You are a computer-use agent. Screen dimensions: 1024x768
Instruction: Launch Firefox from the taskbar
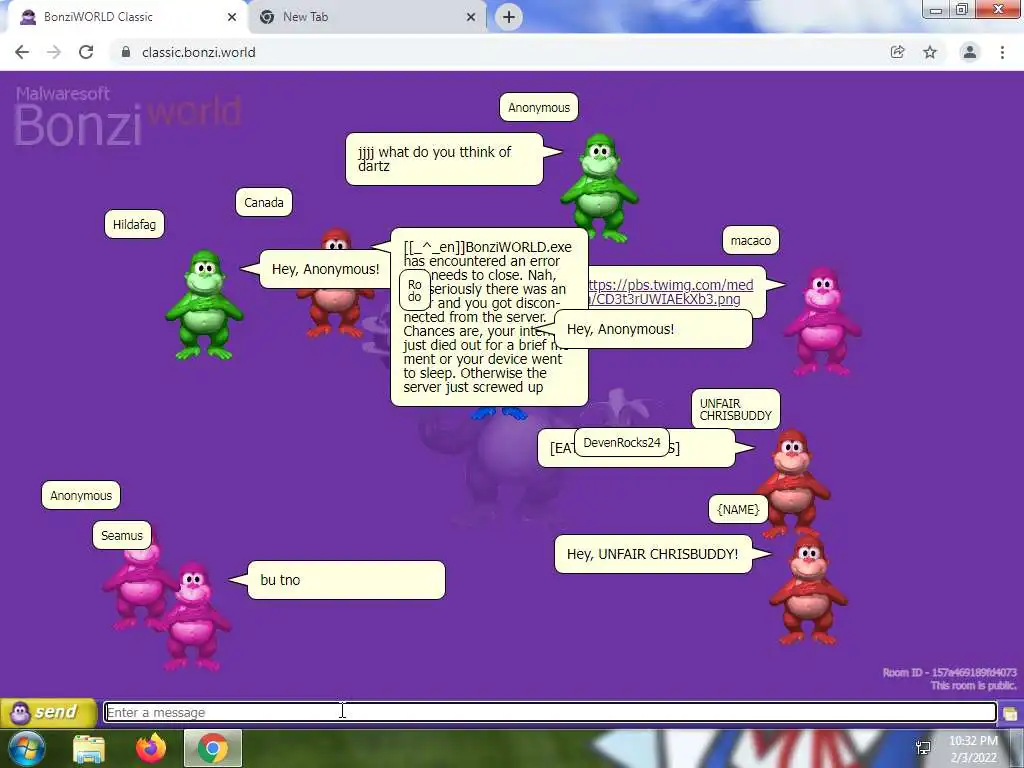coord(151,748)
